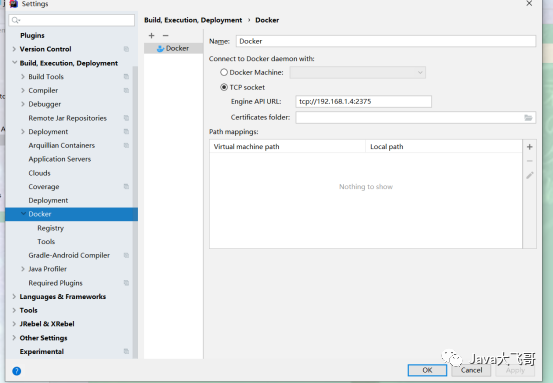Open the Experimental settings page
Image resolution: width=553 pixels, height=383 pixels.
42,352
